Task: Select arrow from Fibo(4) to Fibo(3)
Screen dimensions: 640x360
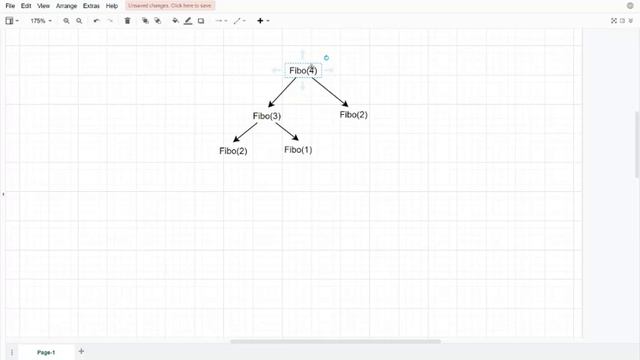Action: pos(282,92)
